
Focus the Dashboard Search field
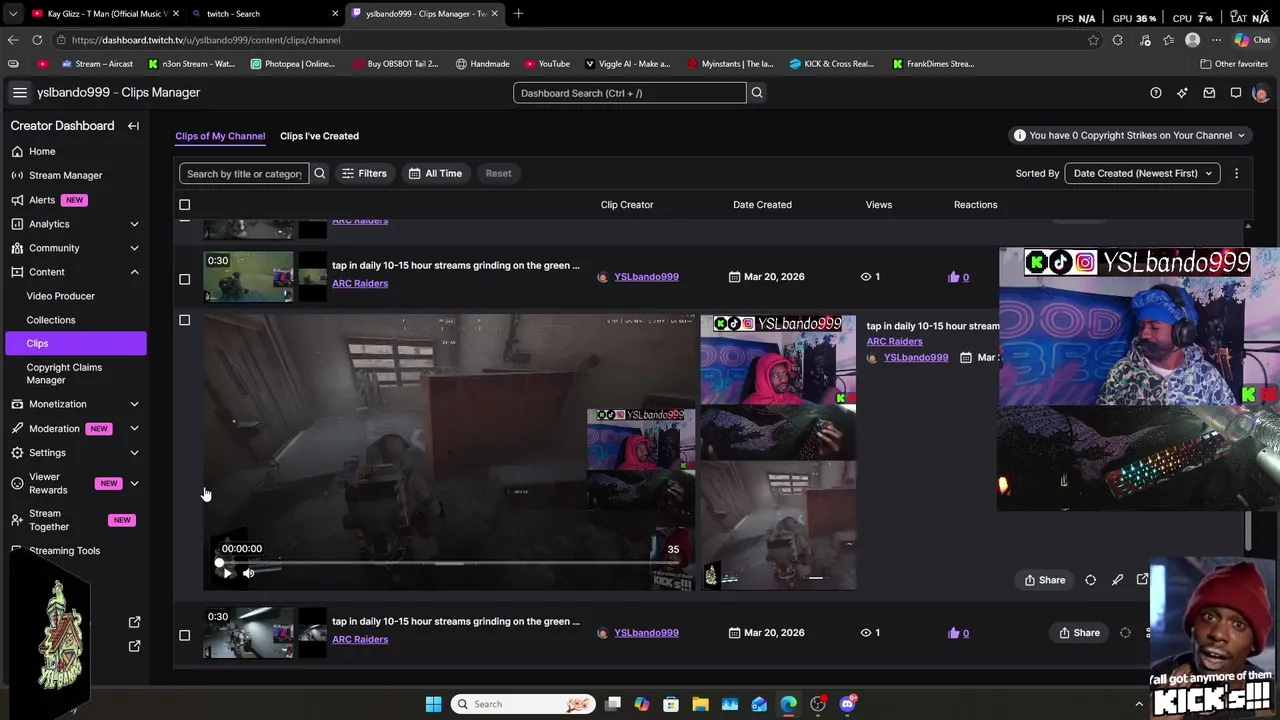[630, 93]
